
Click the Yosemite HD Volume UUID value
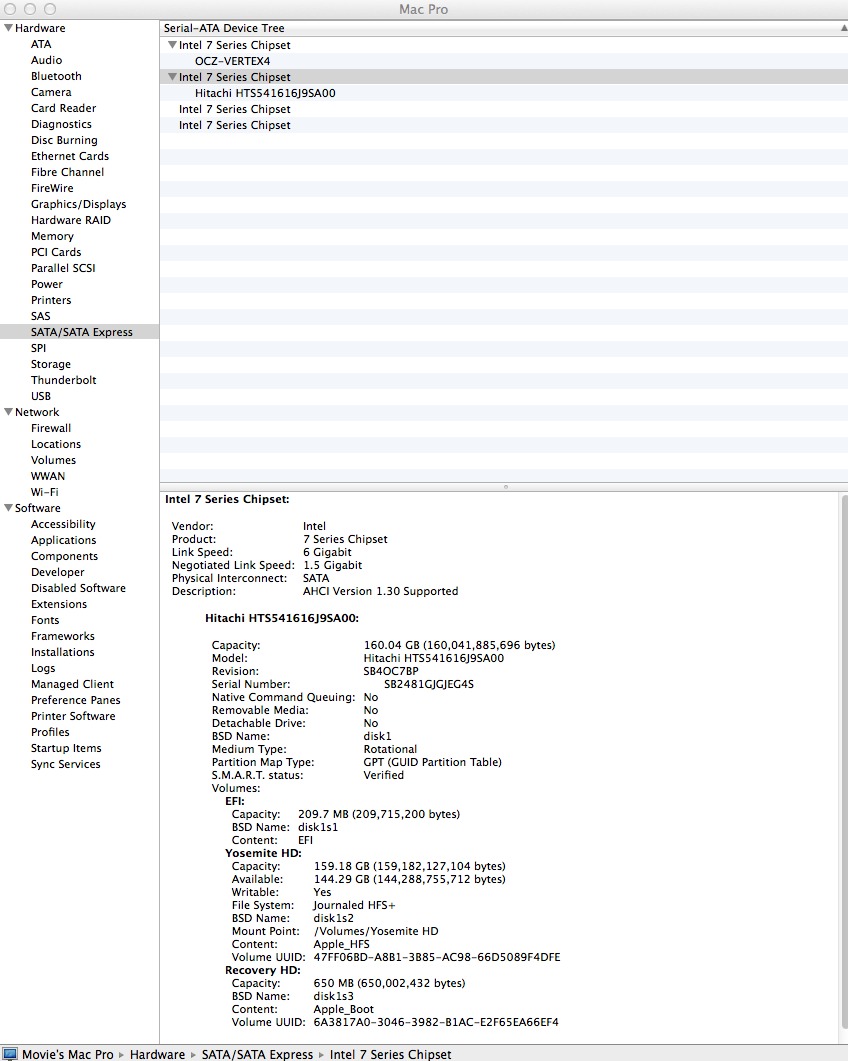437,957
